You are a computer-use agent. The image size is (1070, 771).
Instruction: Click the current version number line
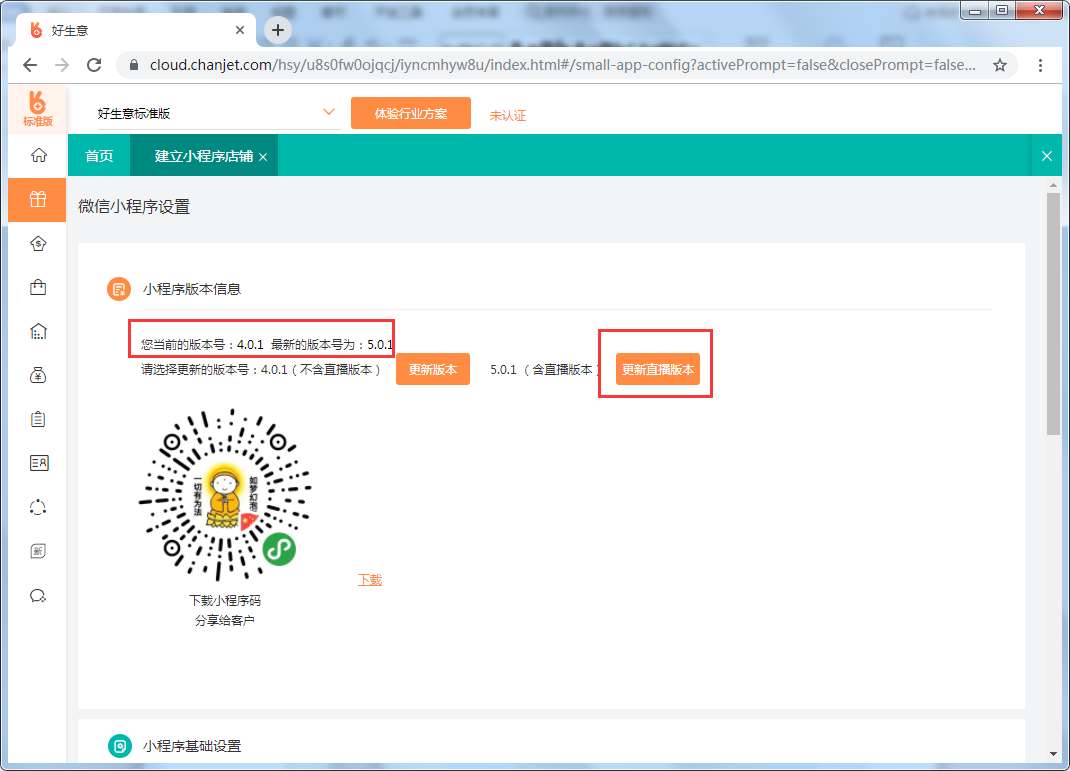point(267,345)
